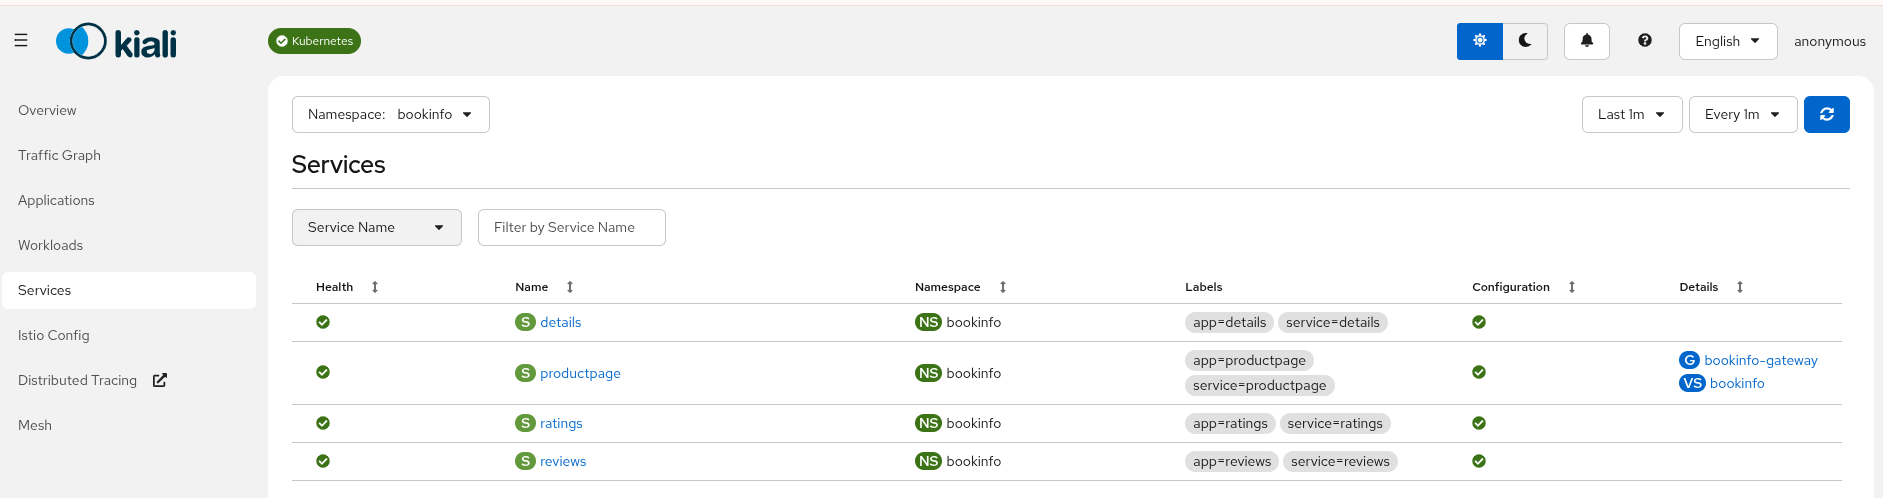Viewport: 1883px width, 498px height.
Task: Sort by Configuration column
Action: click(1572, 287)
